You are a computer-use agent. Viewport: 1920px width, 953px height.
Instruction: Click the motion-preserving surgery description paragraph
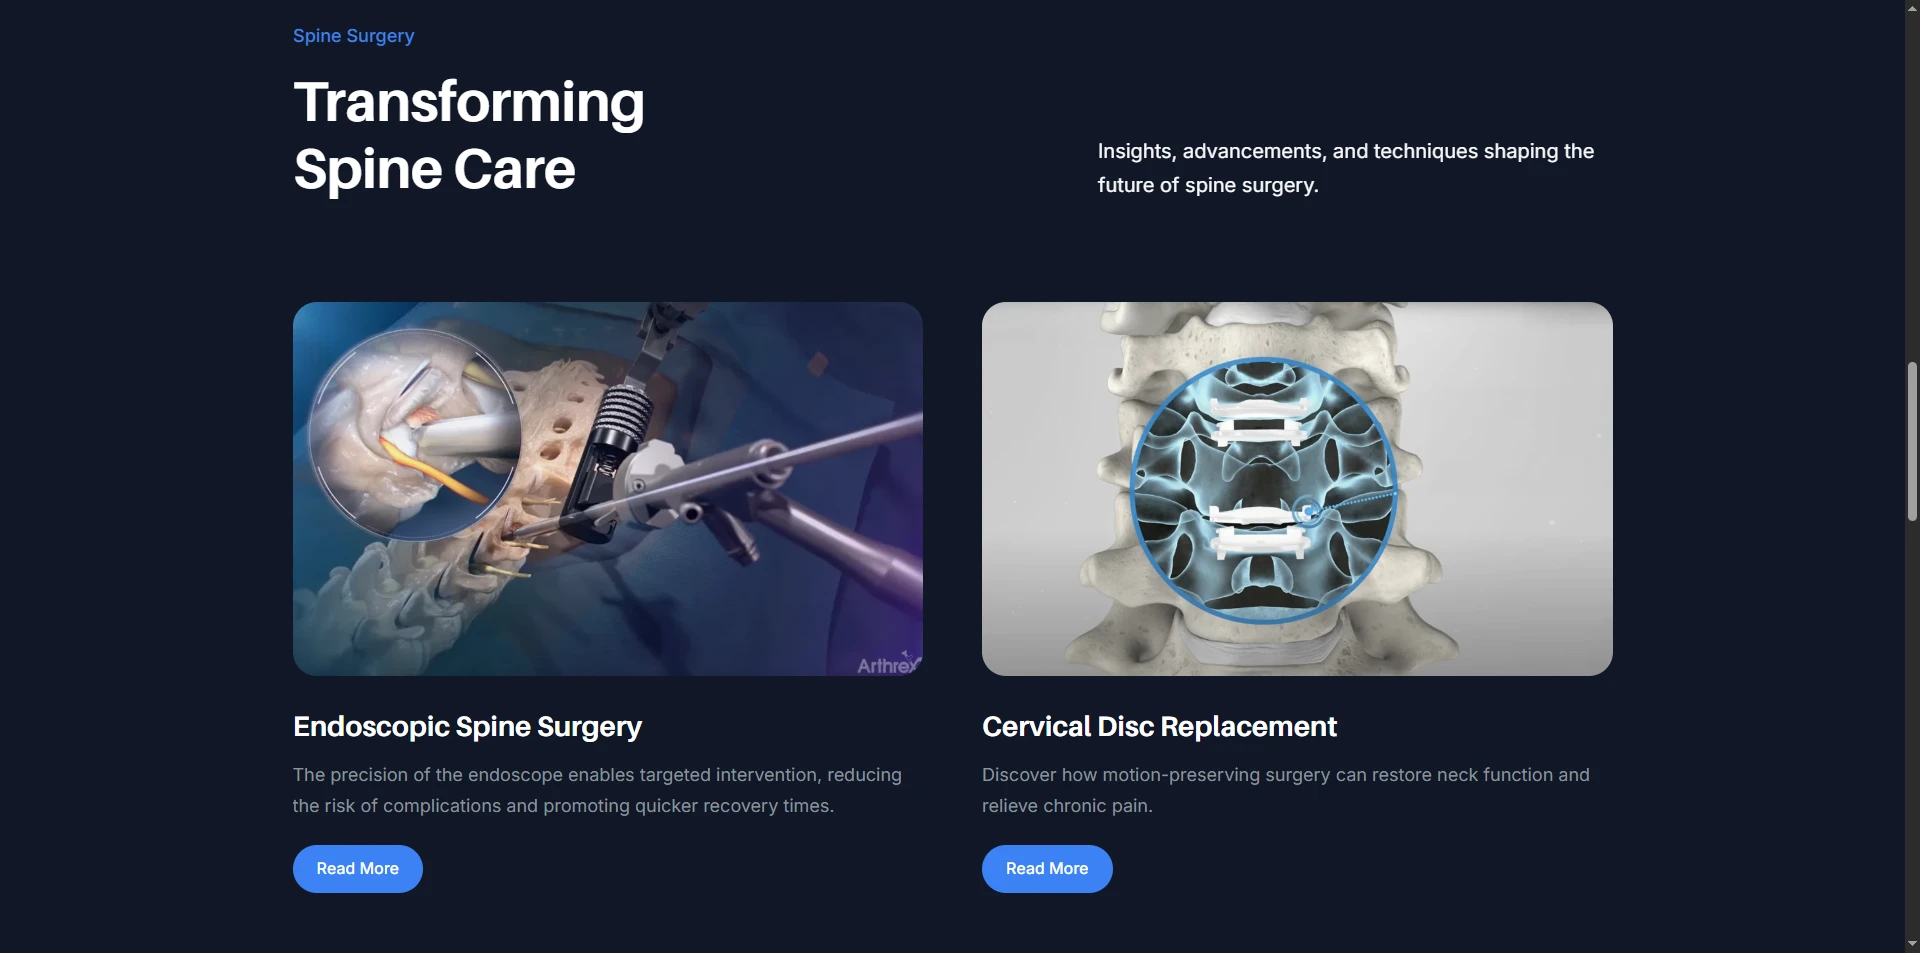pos(1286,790)
